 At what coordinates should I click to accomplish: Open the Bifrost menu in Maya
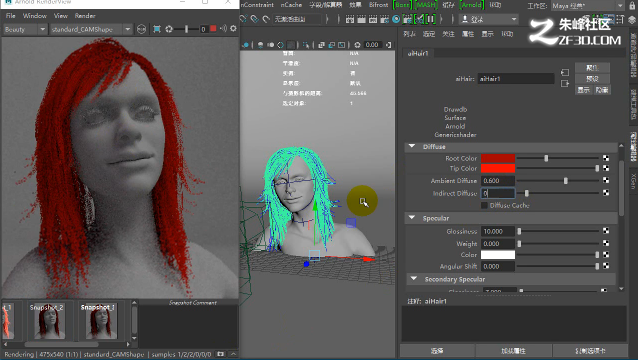point(378,5)
